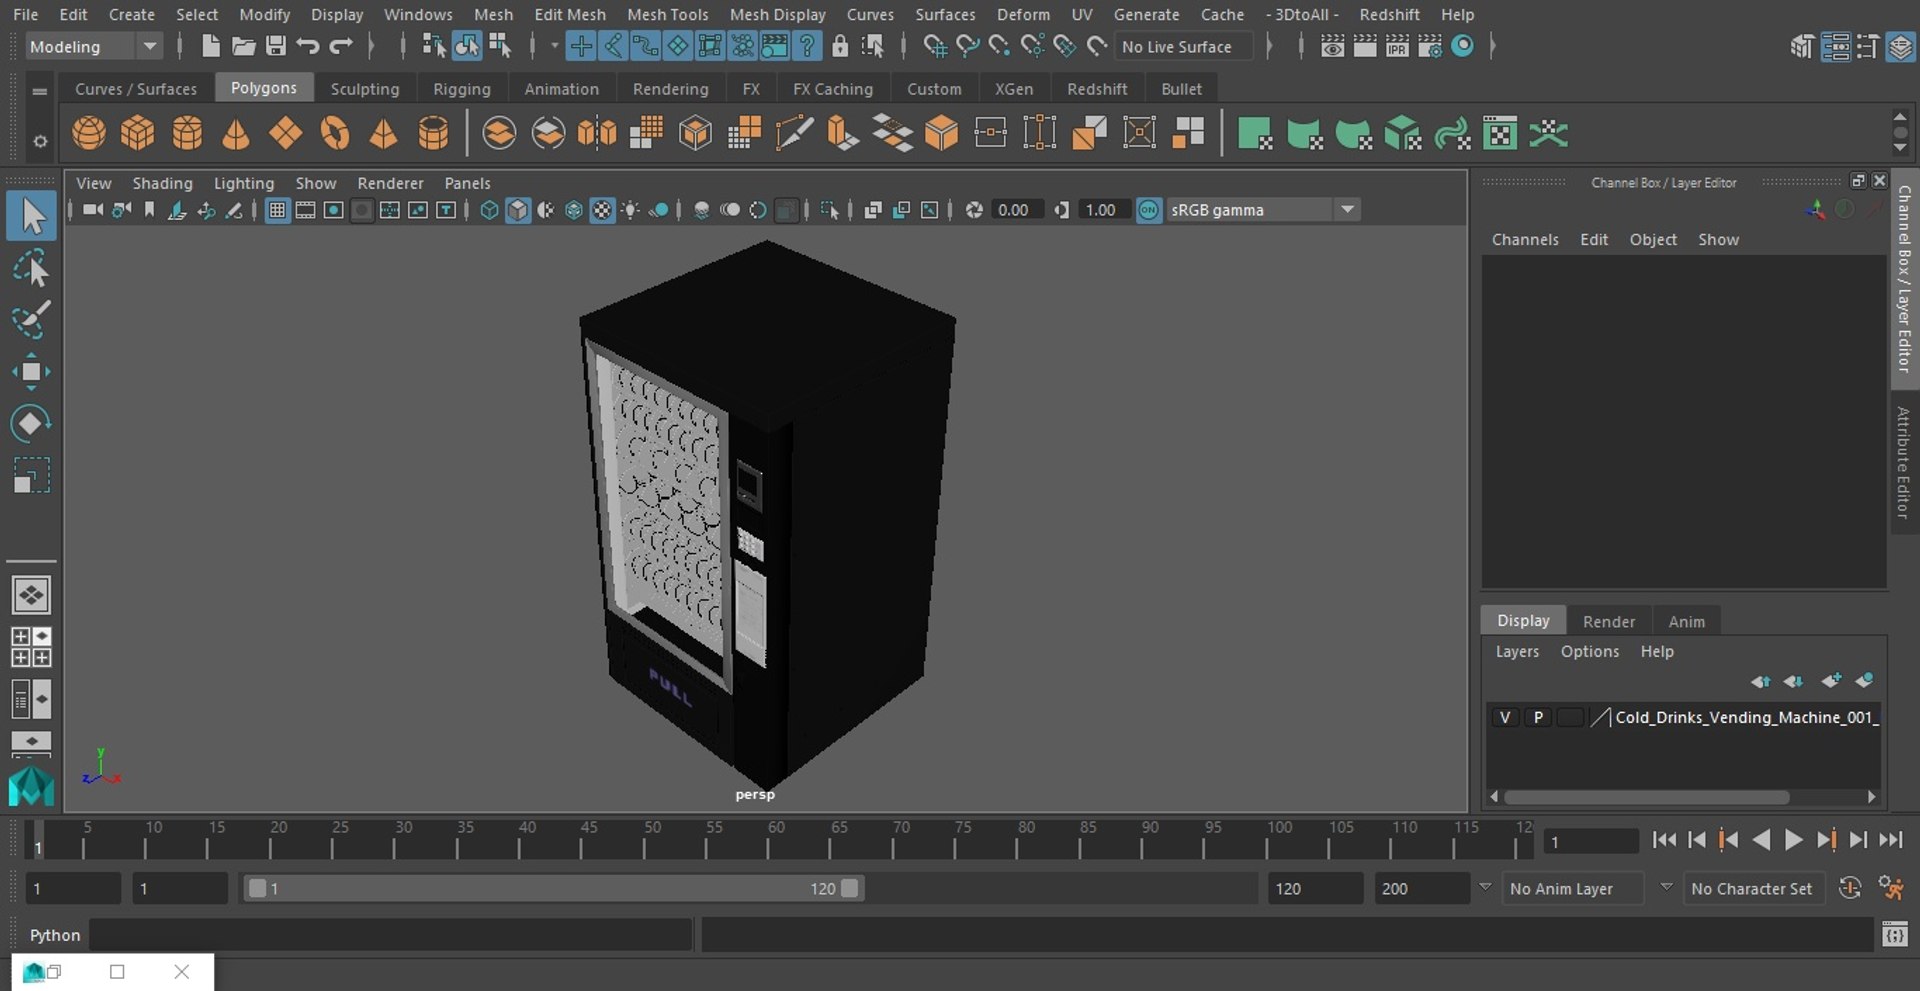Expand the render toolbar section arrow
The image size is (1920, 991).
click(1492, 46)
